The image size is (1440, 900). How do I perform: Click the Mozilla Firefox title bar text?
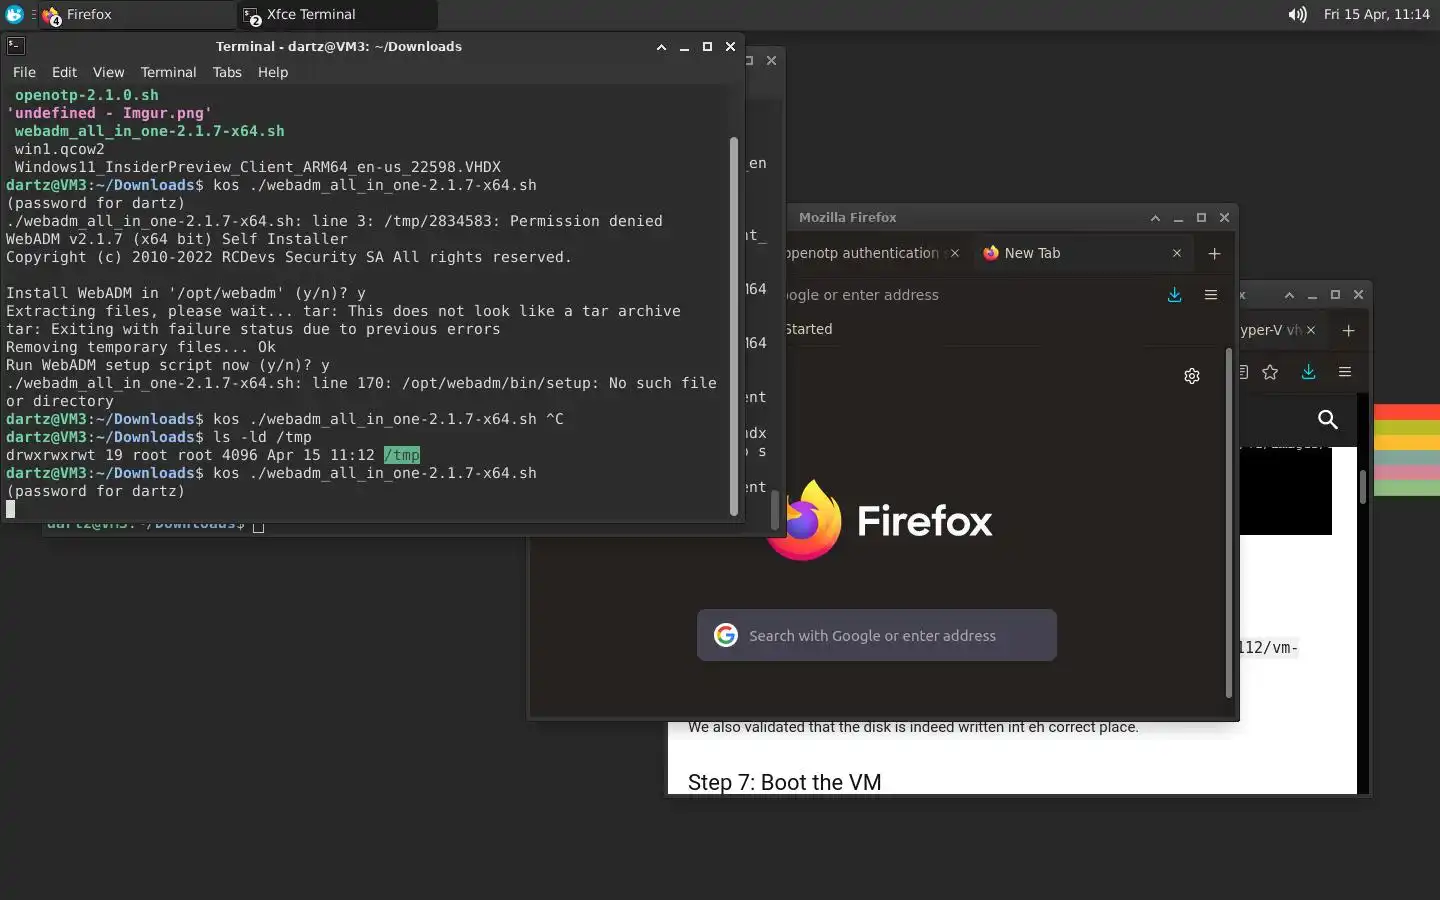(848, 217)
